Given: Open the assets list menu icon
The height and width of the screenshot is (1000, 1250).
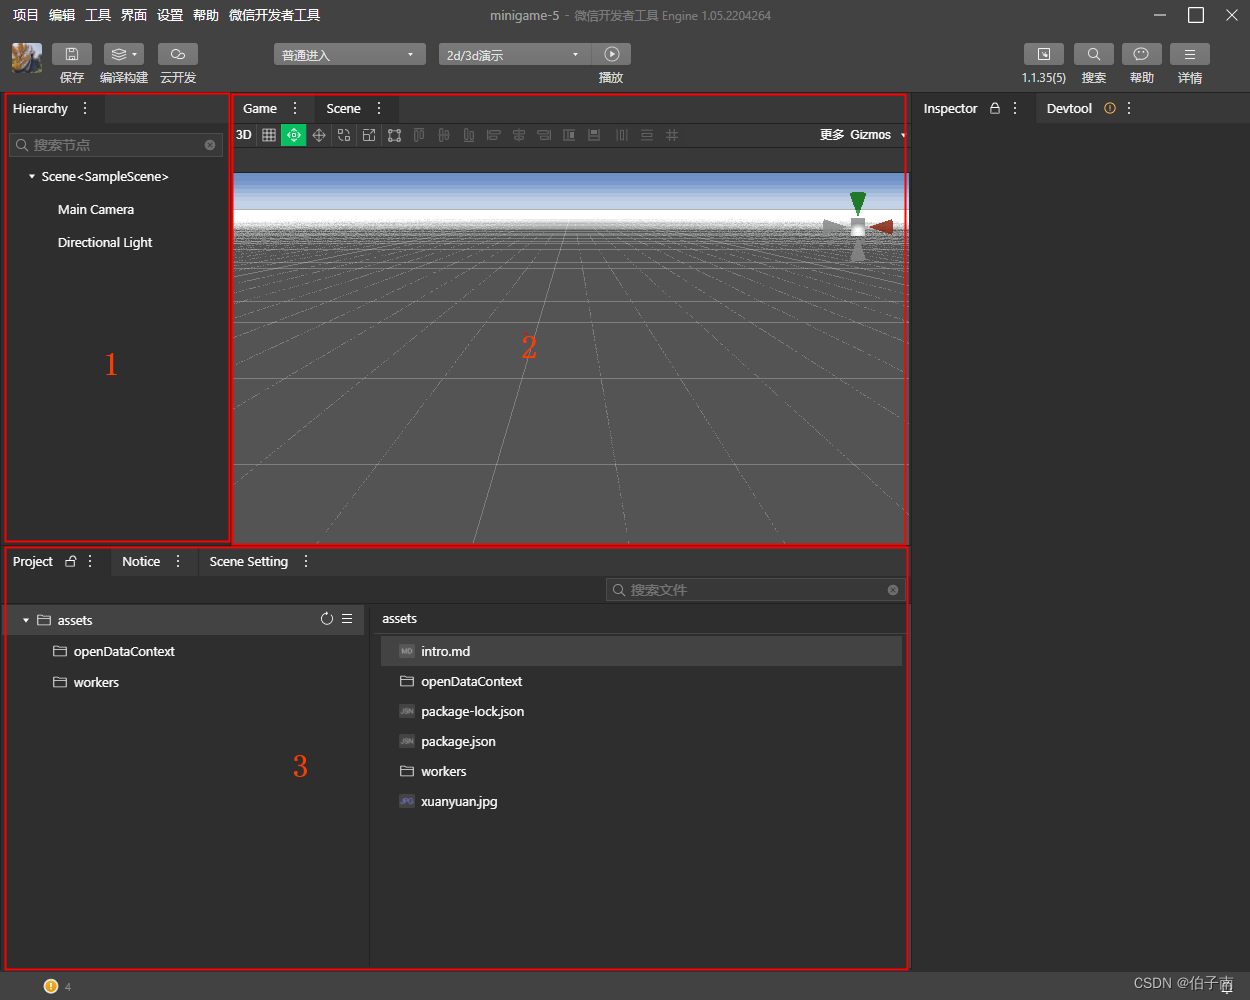Looking at the screenshot, I should tap(347, 619).
